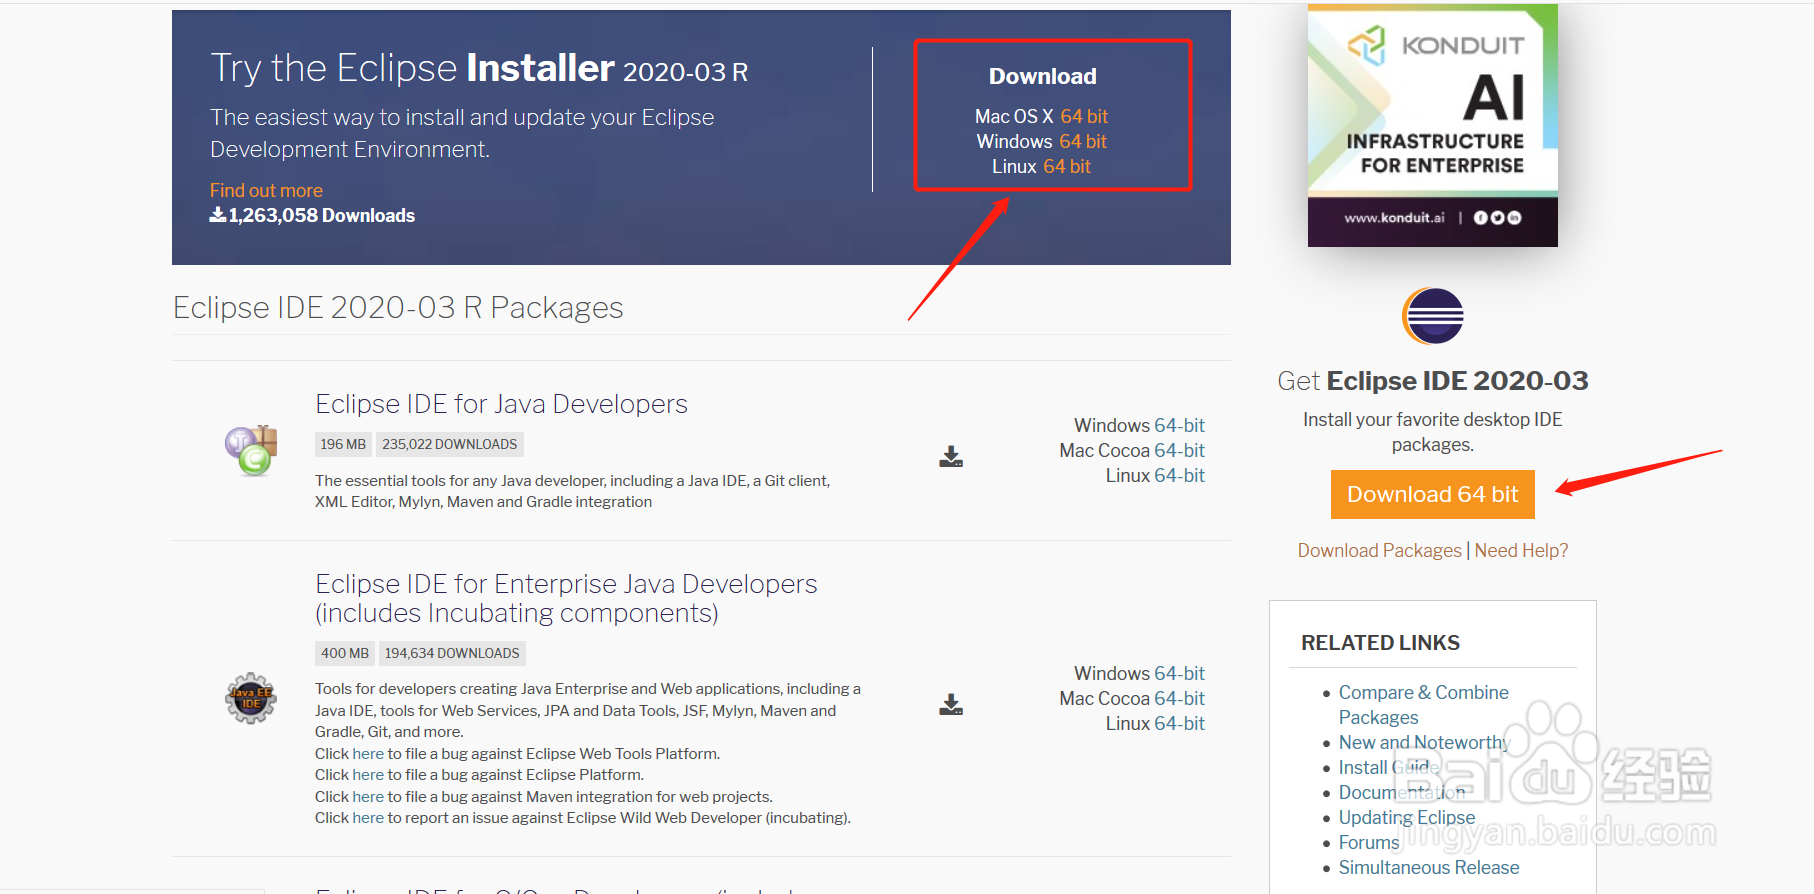Get Enterprise Java Mac Cocoa 64-bit package
The image size is (1814, 894).
(x=1179, y=698)
